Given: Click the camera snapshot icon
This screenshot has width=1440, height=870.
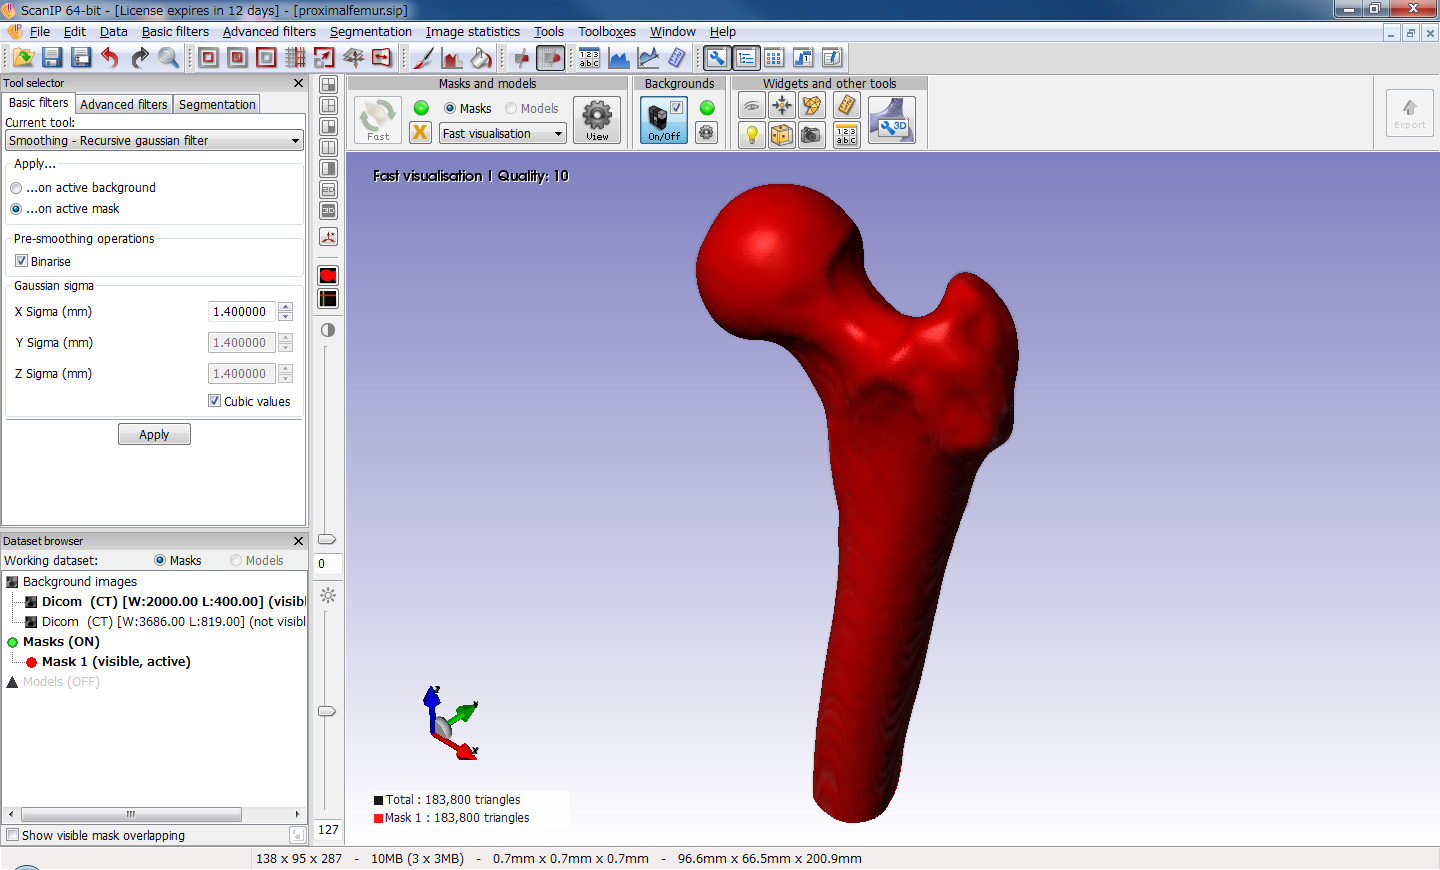Looking at the screenshot, I should click(x=812, y=134).
